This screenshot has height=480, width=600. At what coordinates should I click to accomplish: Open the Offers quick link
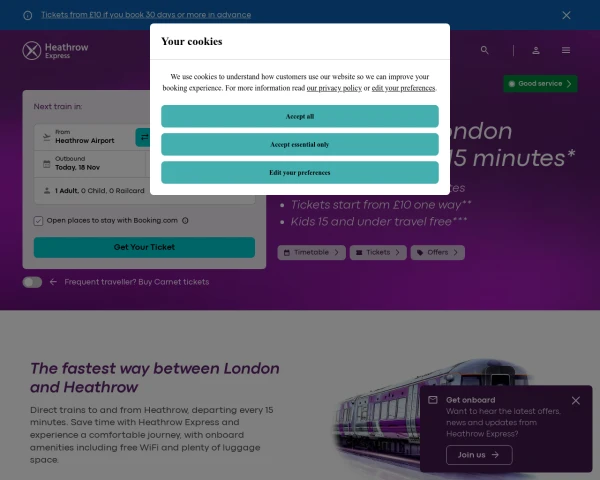438,252
